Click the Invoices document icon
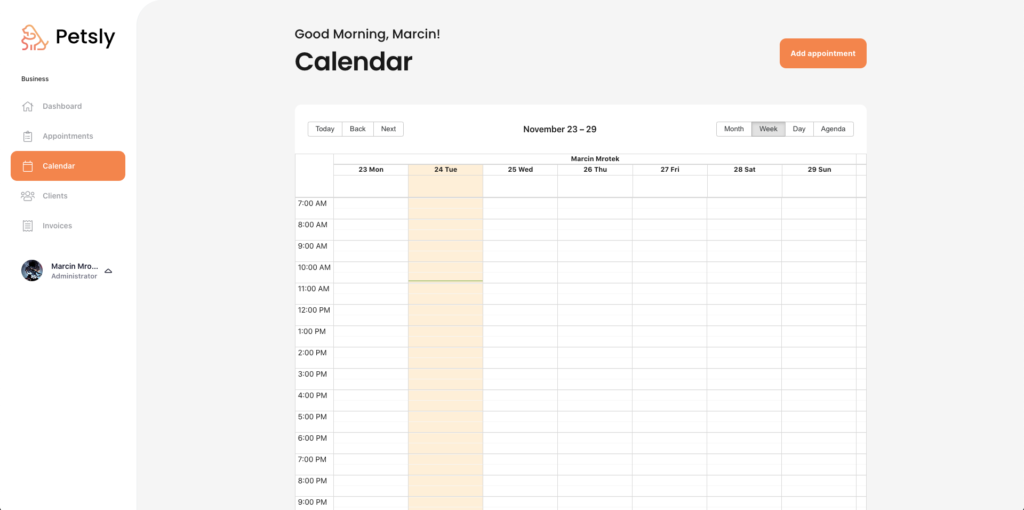Image resolution: width=1024 pixels, height=510 pixels. [27, 226]
